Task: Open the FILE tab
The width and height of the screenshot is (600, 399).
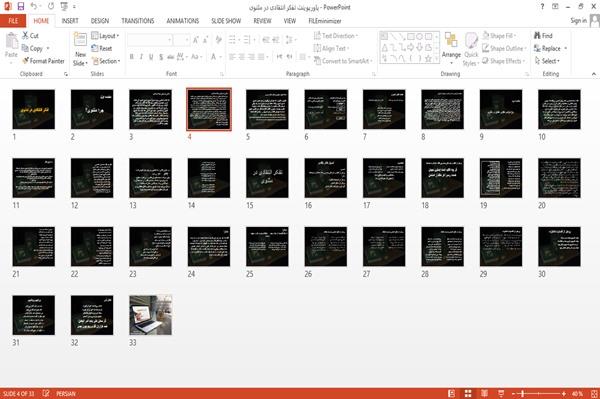Action: pyautogui.click(x=13, y=21)
